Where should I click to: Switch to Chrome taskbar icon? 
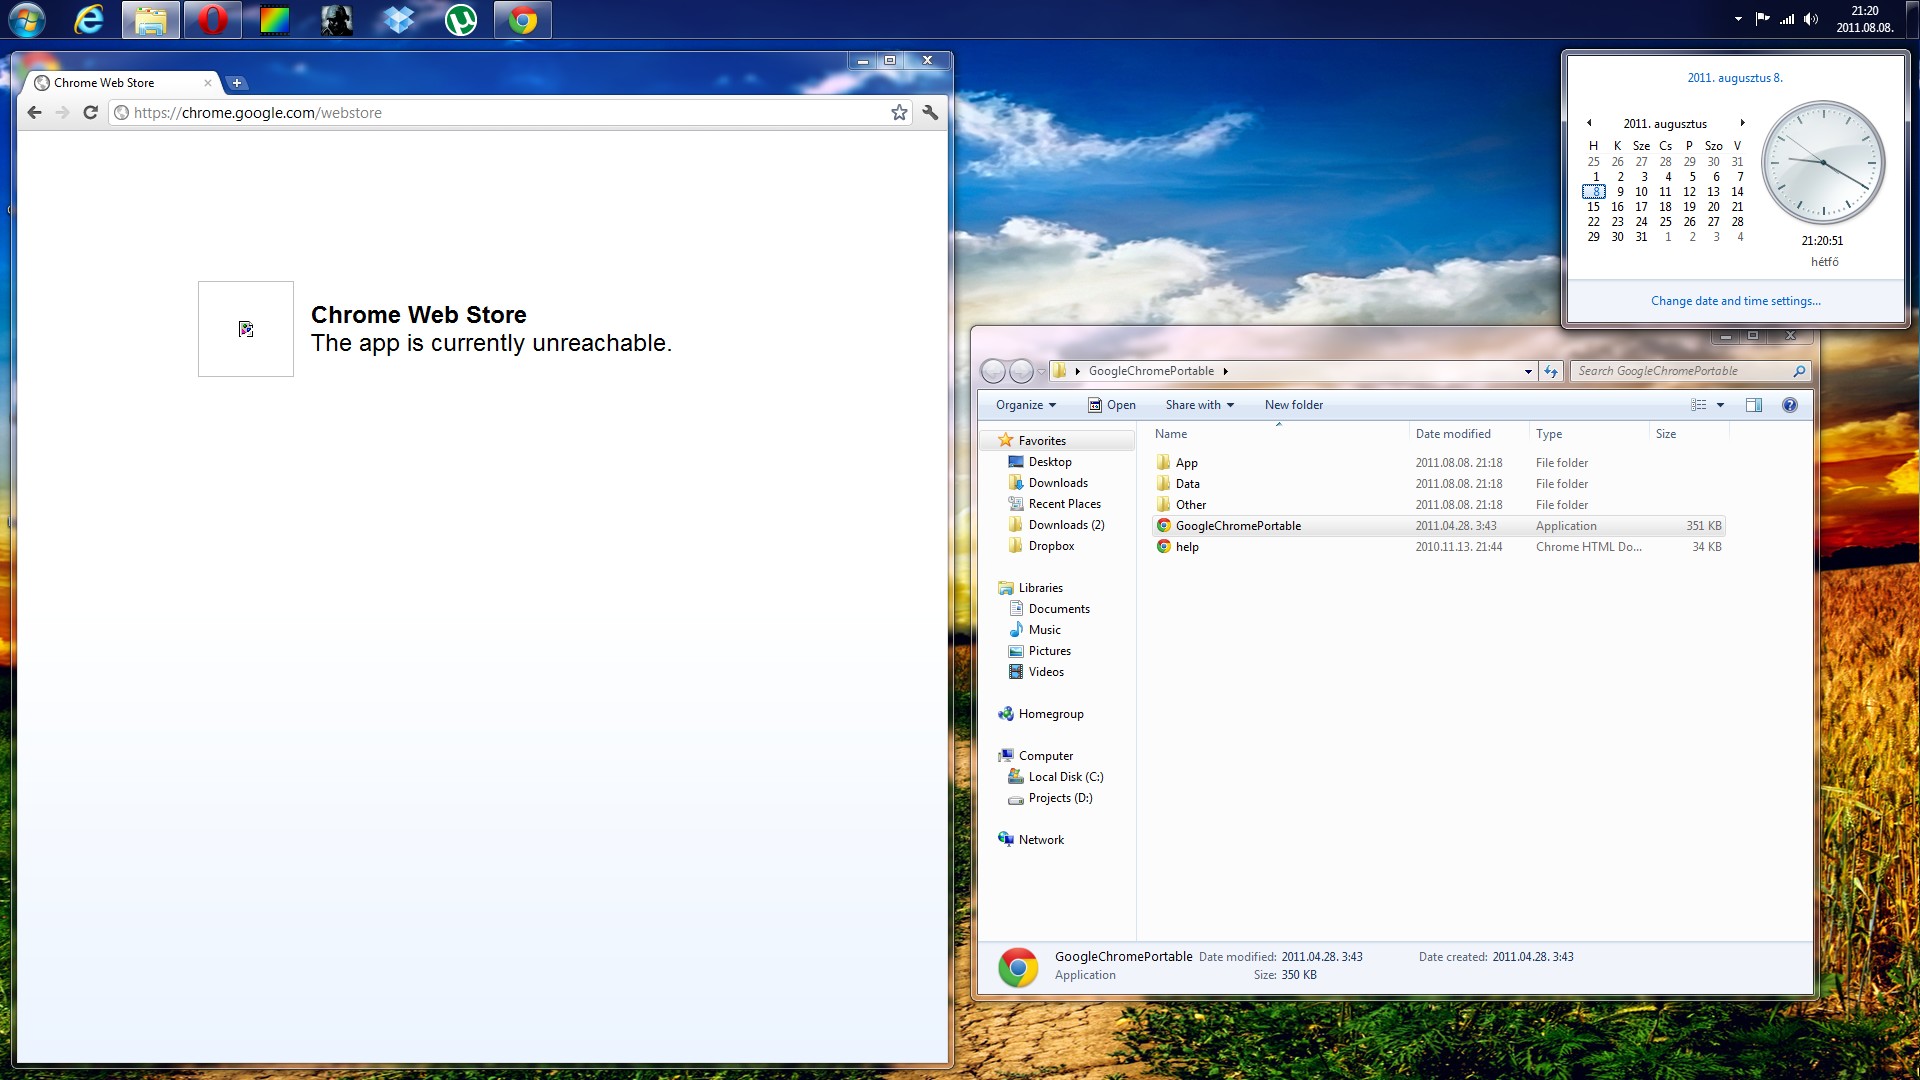pyautogui.click(x=523, y=20)
